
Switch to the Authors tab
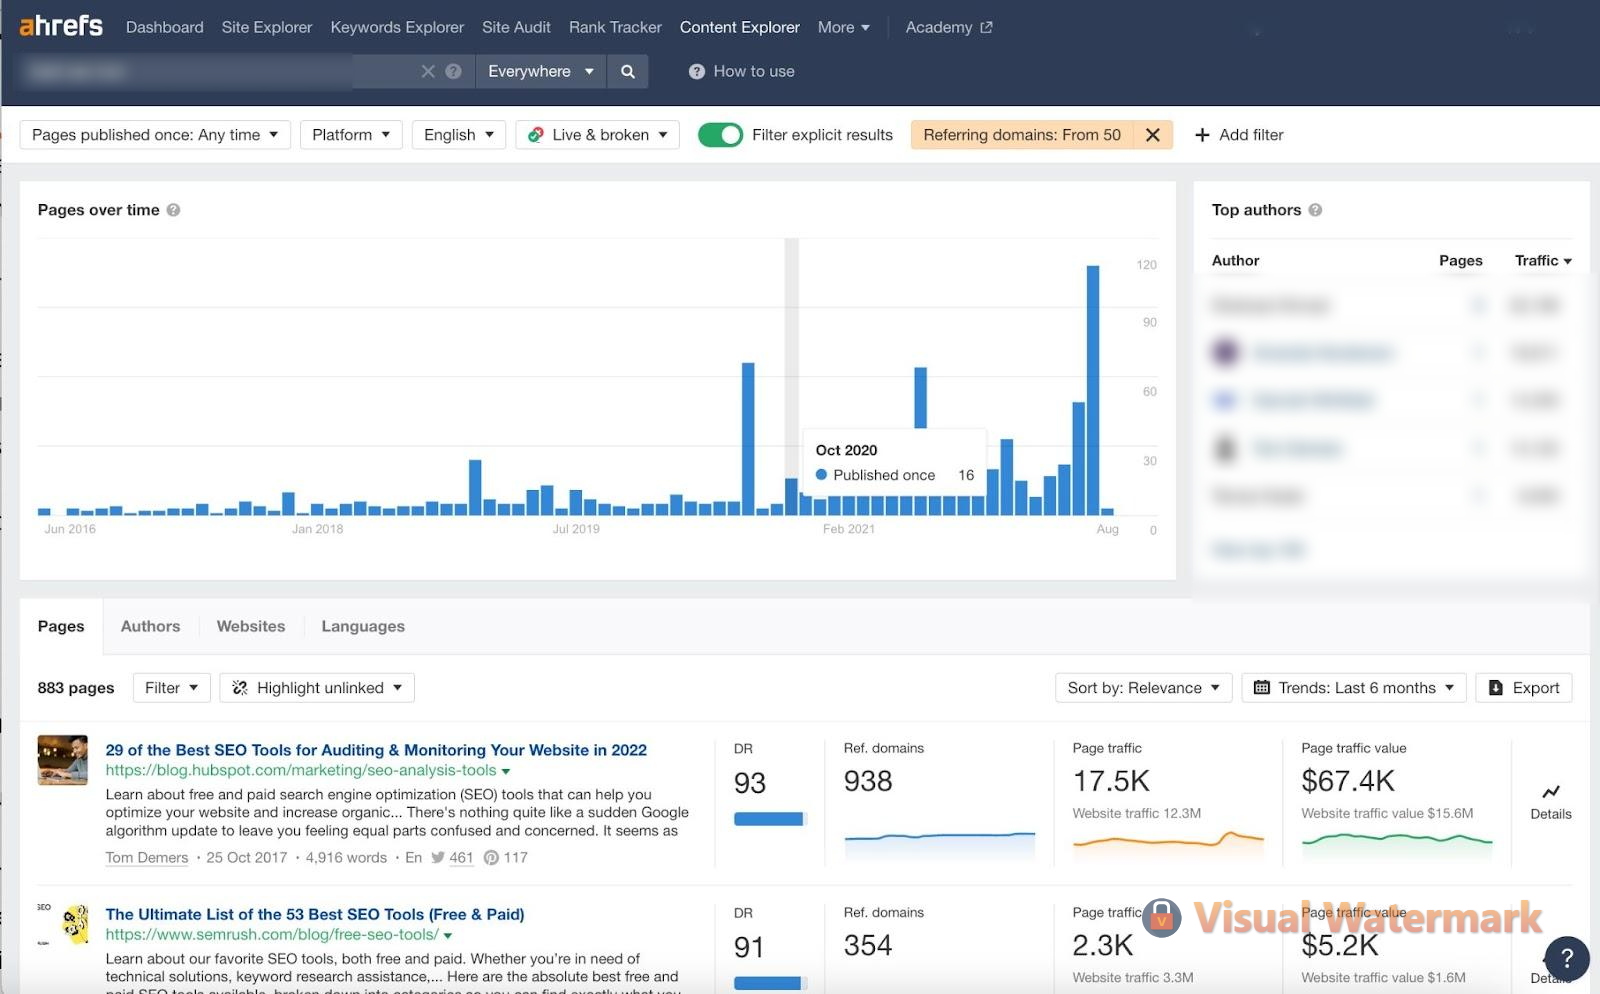point(151,626)
